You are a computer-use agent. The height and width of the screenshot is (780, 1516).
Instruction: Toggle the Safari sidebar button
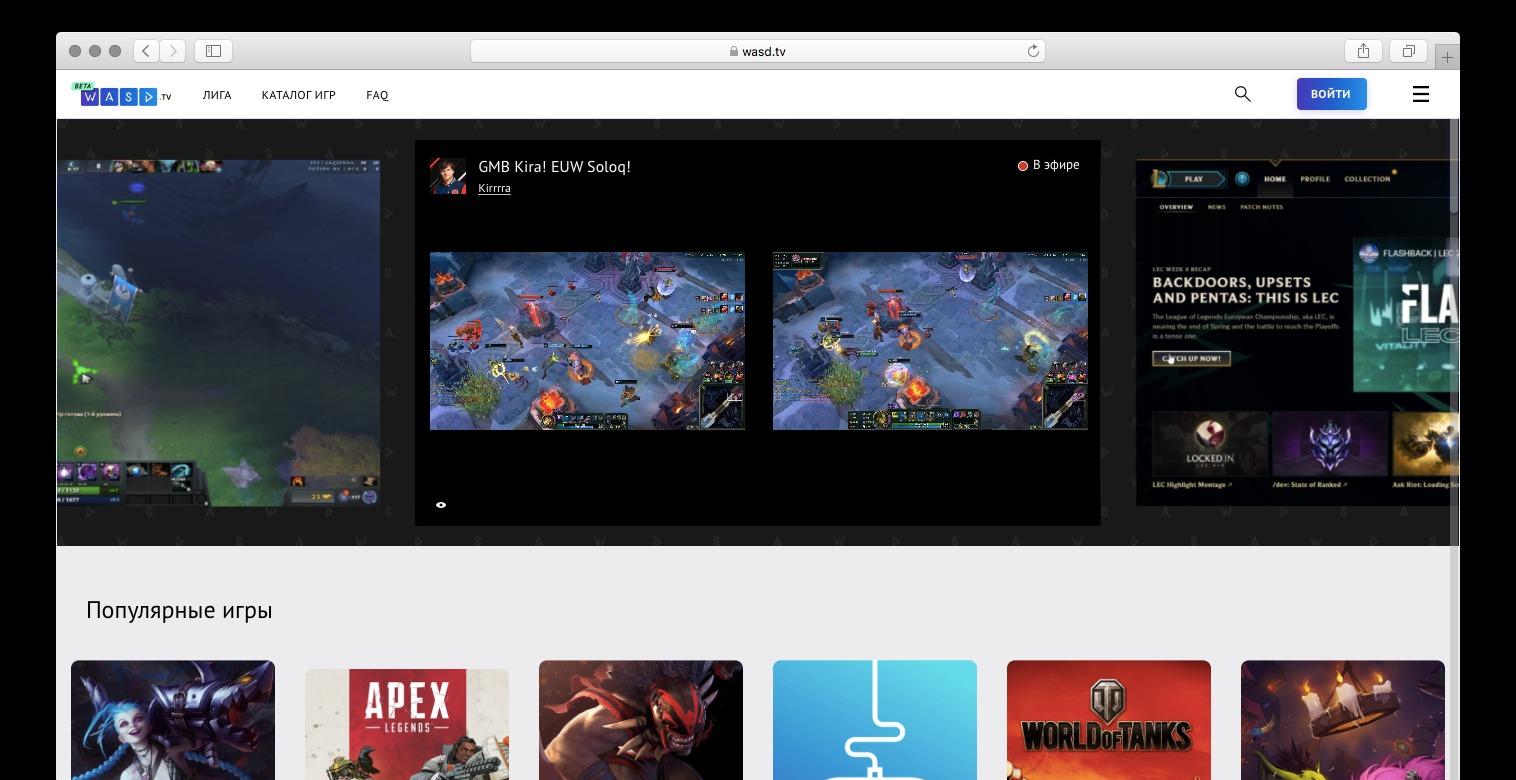pos(213,51)
